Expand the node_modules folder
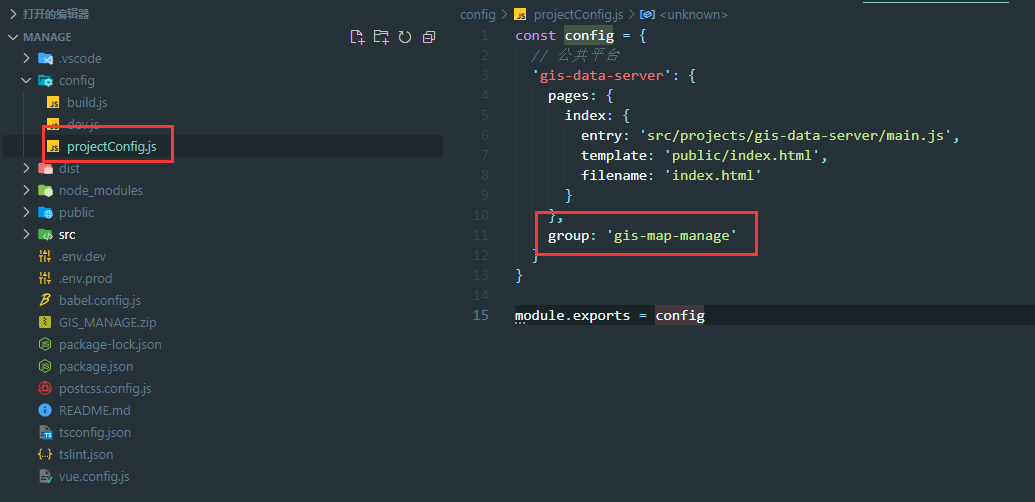This screenshot has height=502, width=1035. click(x=27, y=190)
